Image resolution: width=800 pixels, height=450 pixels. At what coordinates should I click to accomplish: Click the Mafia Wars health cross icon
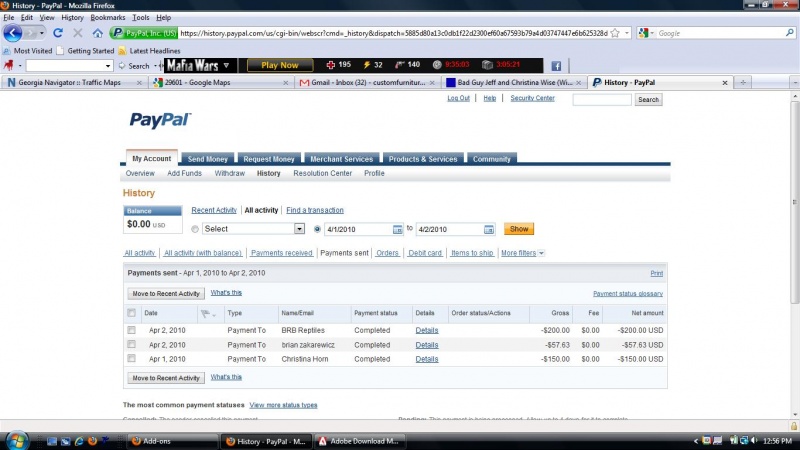[x=331, y=65]
